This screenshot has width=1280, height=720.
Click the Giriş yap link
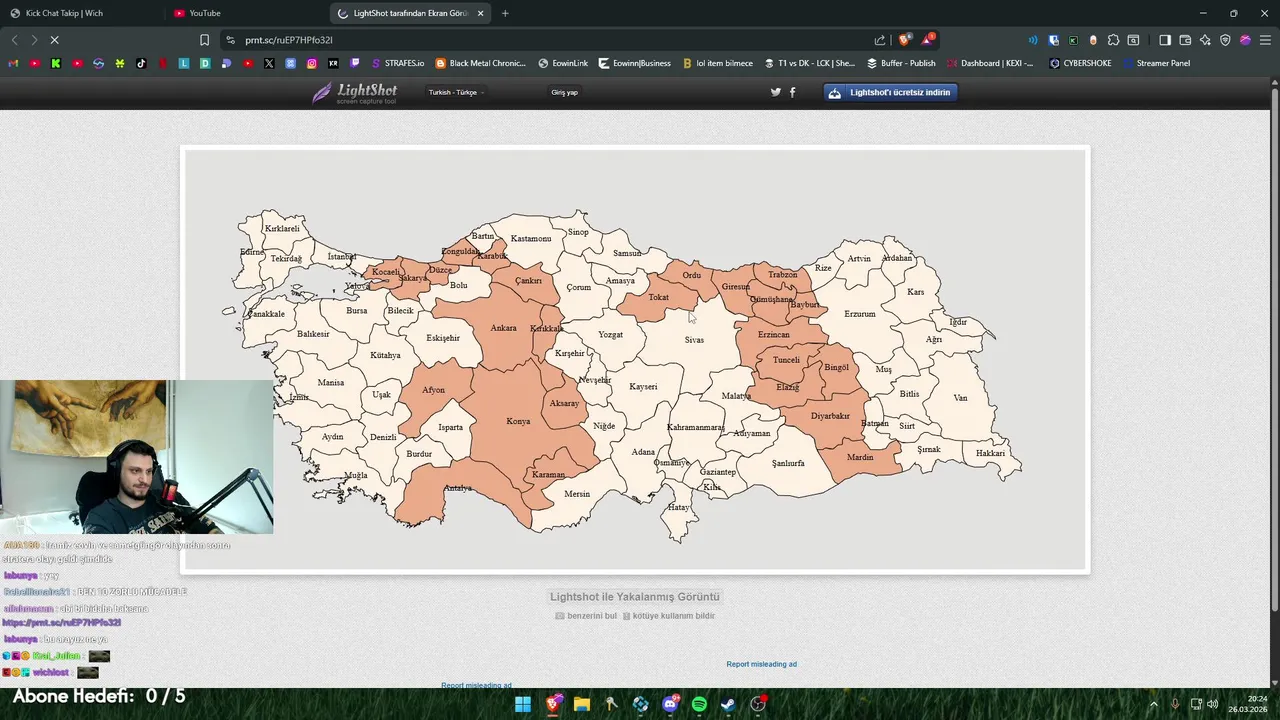coord(565,92)
